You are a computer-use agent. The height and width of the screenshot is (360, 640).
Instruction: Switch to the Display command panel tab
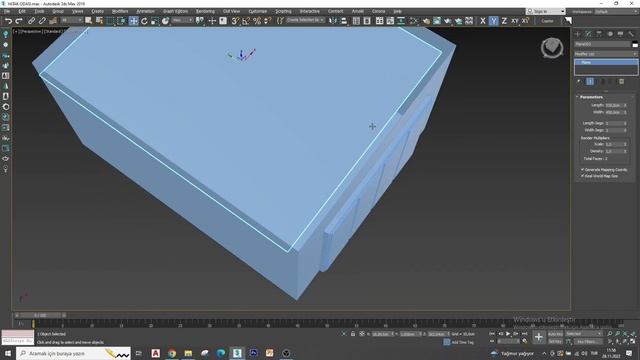point(620,34)
